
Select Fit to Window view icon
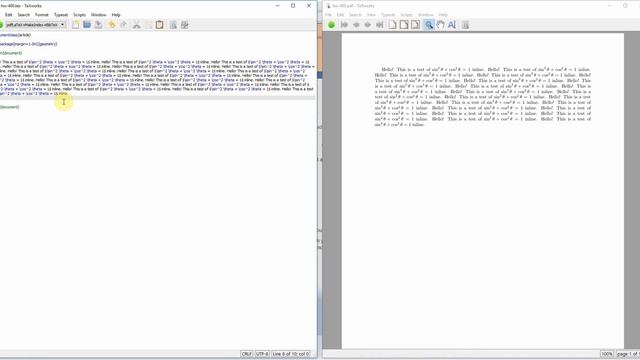coord(415,25)
